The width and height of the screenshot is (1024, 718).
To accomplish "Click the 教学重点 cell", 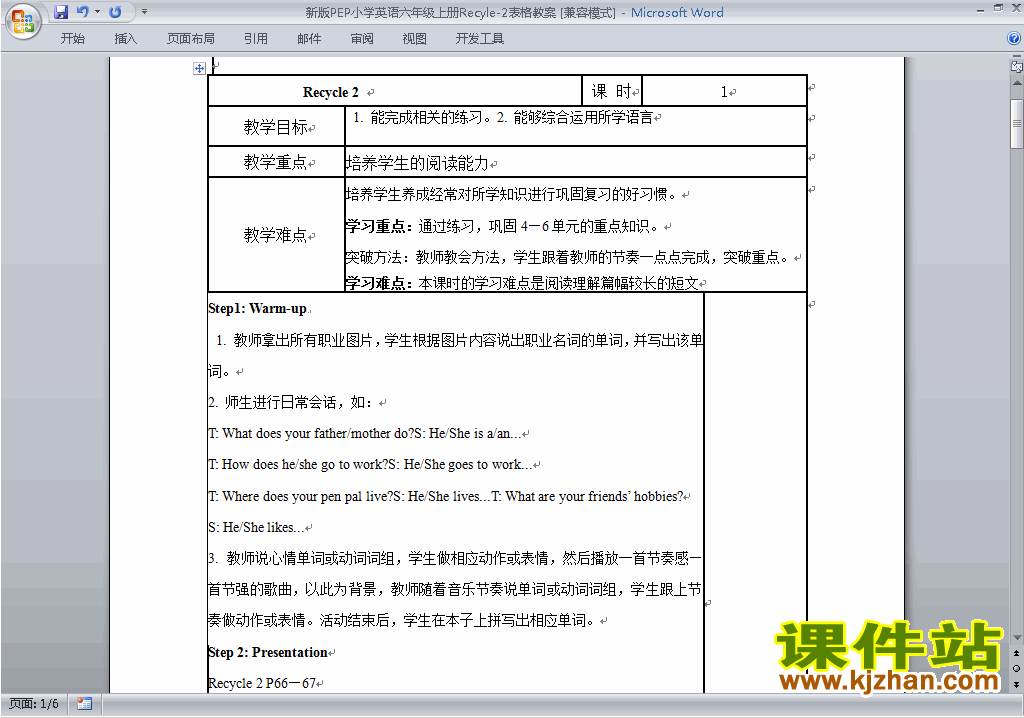I will 276,162.
